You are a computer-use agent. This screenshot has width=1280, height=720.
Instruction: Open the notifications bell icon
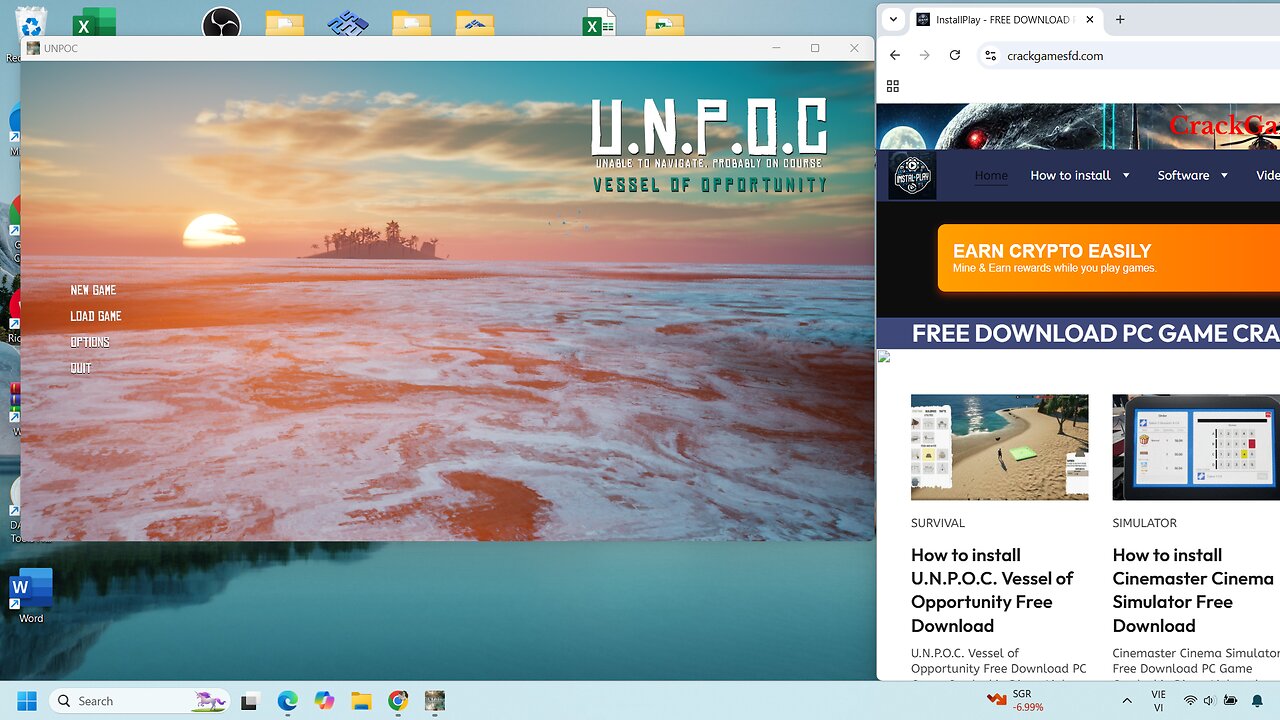[1258, 701]
